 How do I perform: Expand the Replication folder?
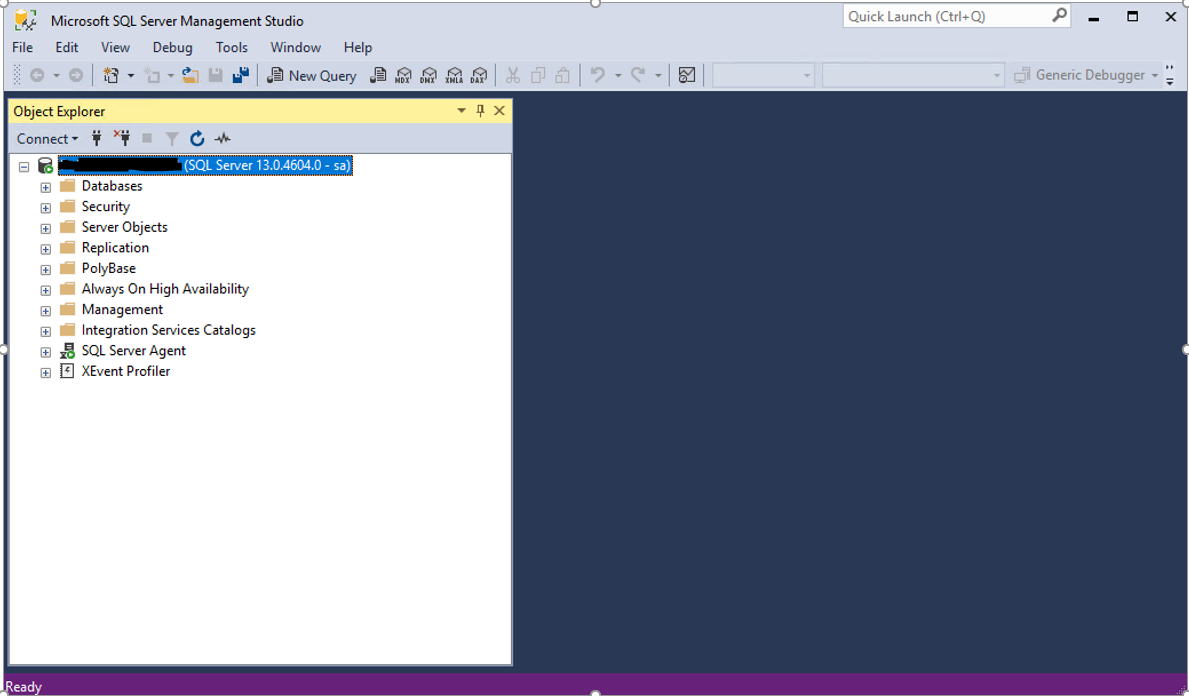click(x=45, y=249)
